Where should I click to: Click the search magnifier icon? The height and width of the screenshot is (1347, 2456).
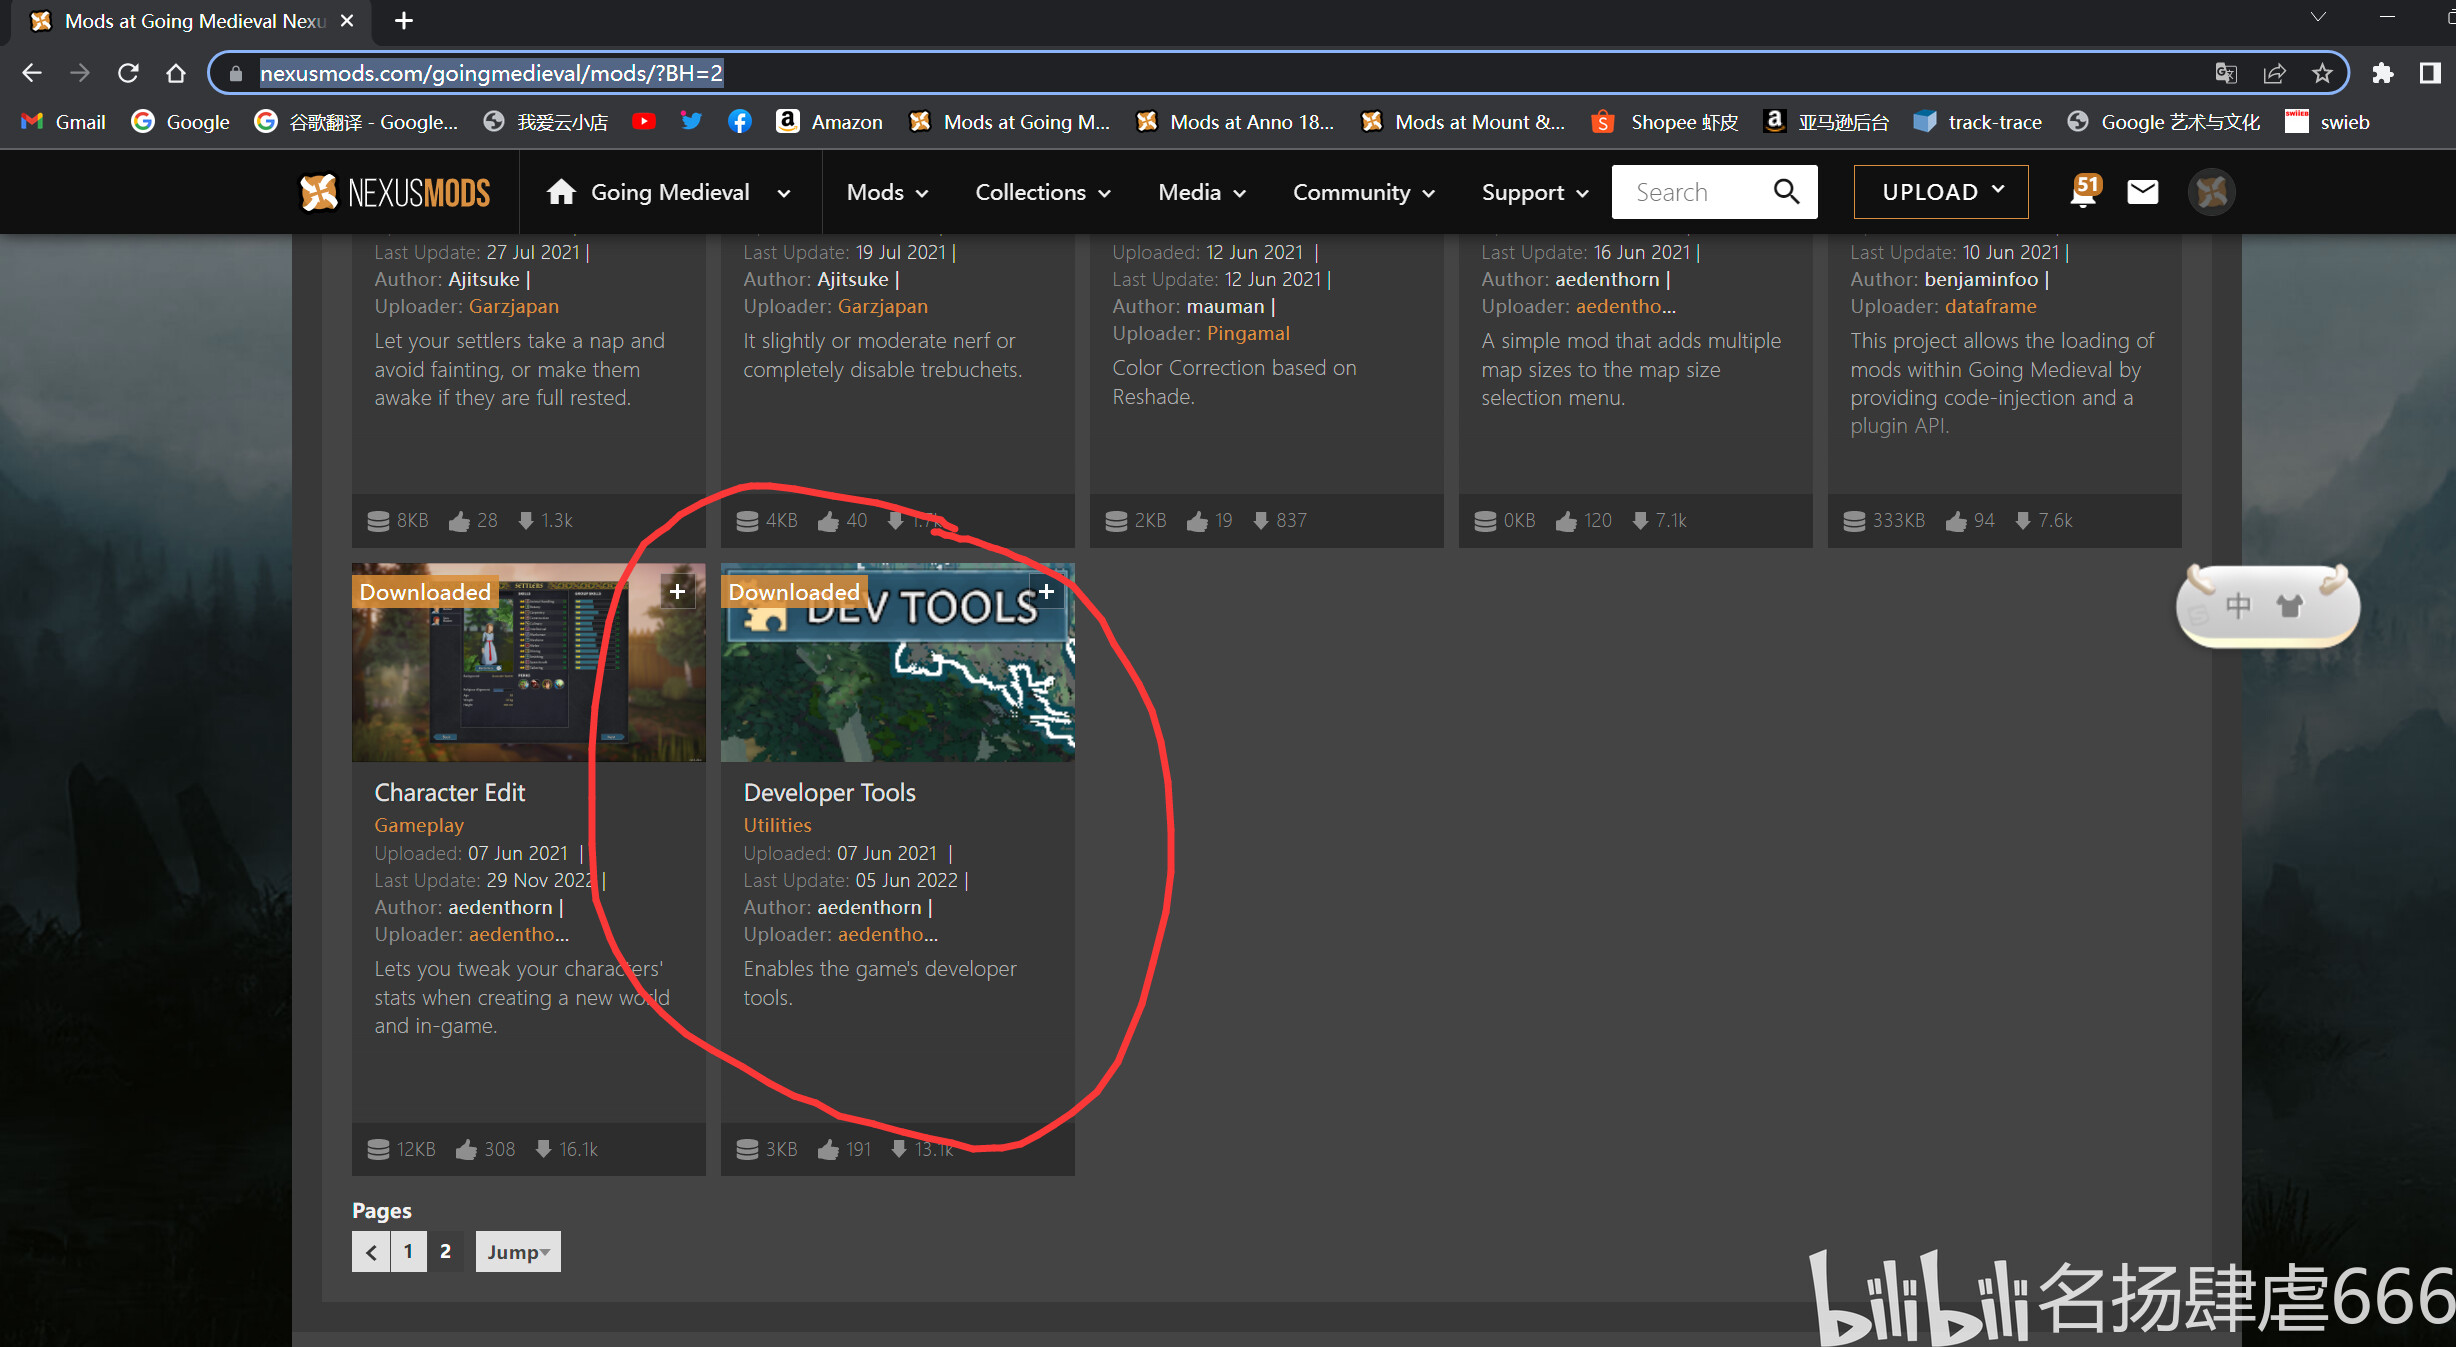[1786, 191]
